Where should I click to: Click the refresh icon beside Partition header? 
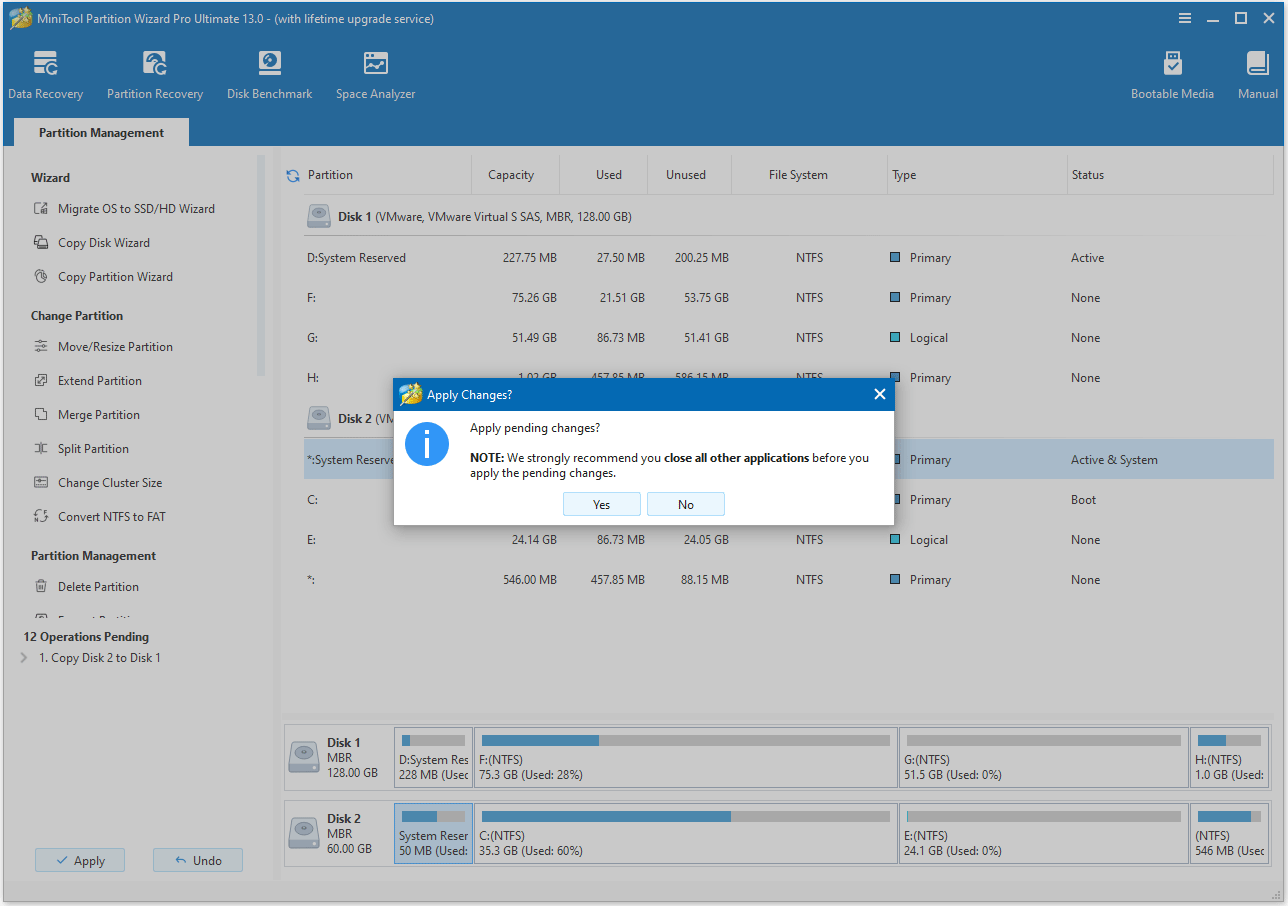click(x=293, y=176)
